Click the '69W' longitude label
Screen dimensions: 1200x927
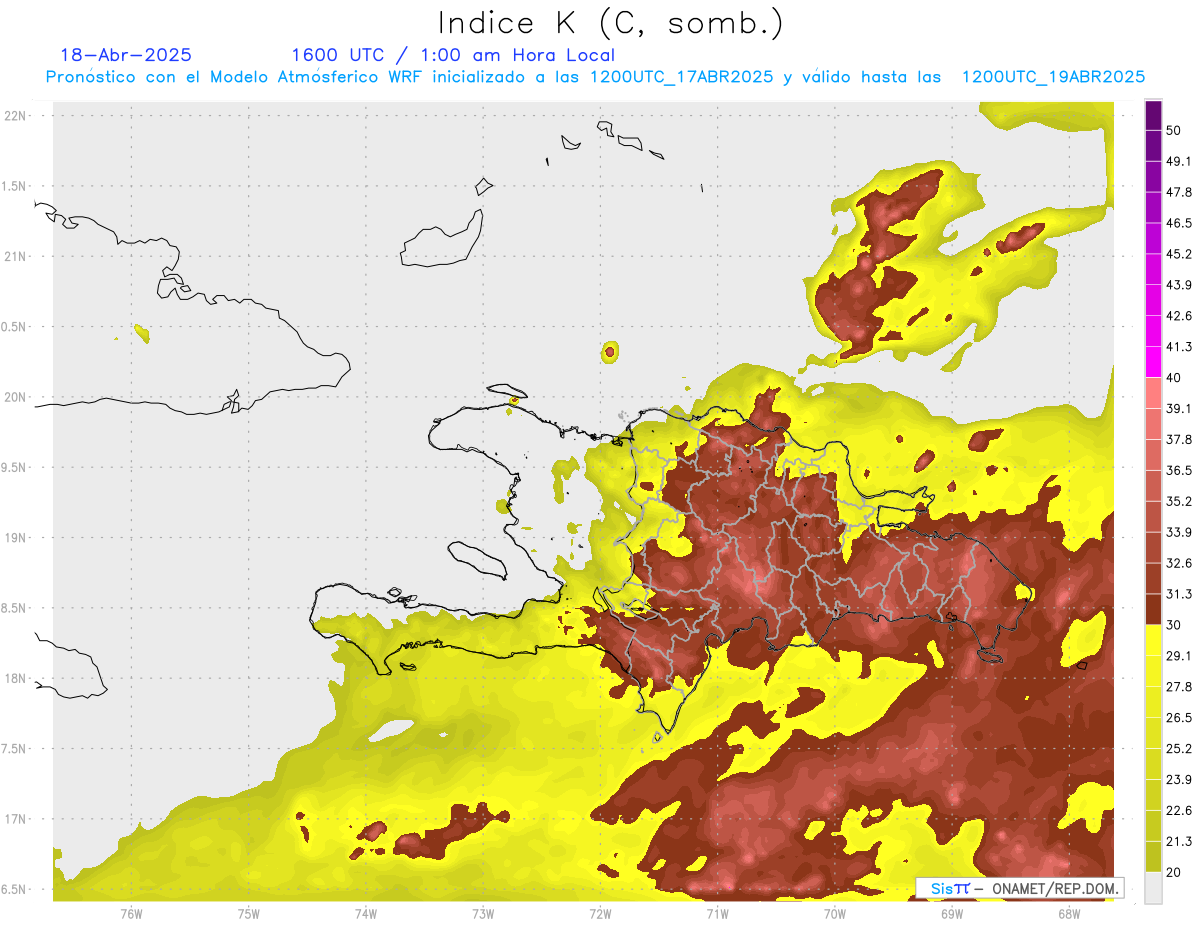coord(951,914)
